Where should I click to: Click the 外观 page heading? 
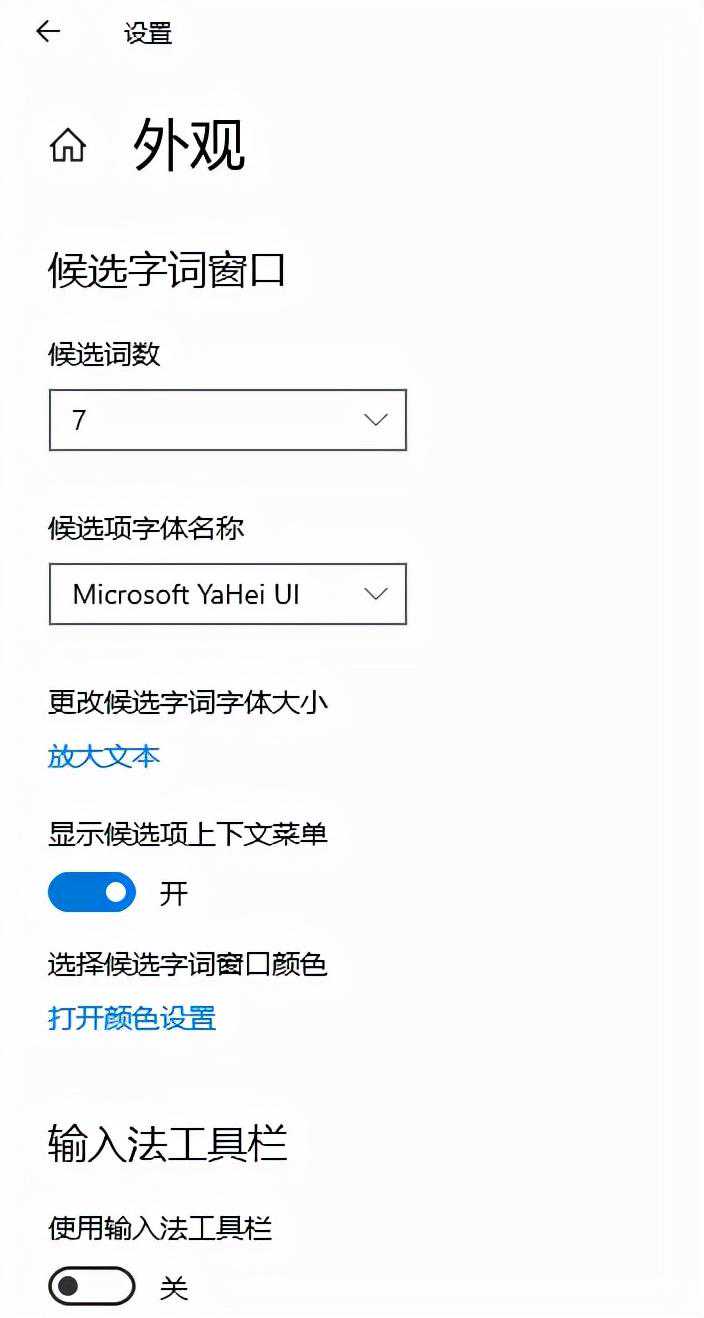tap(189, 145)
